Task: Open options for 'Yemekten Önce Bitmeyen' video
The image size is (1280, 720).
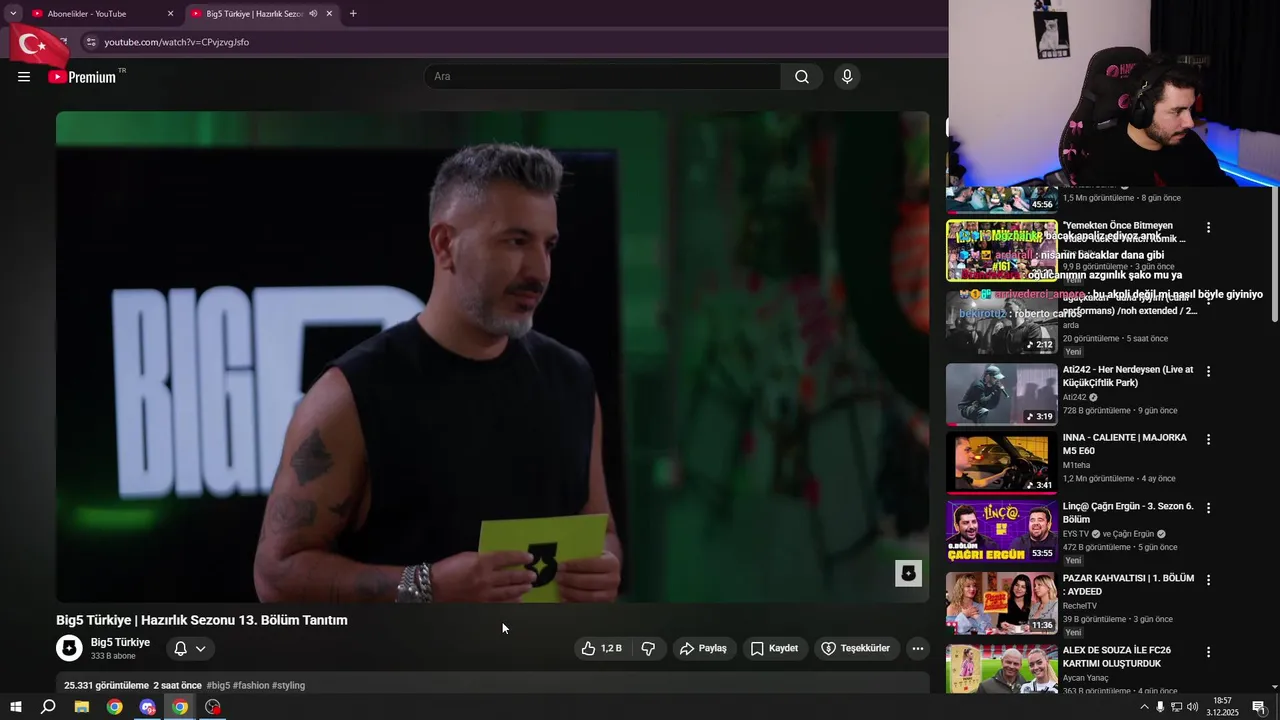Action: coord(1208,228)
